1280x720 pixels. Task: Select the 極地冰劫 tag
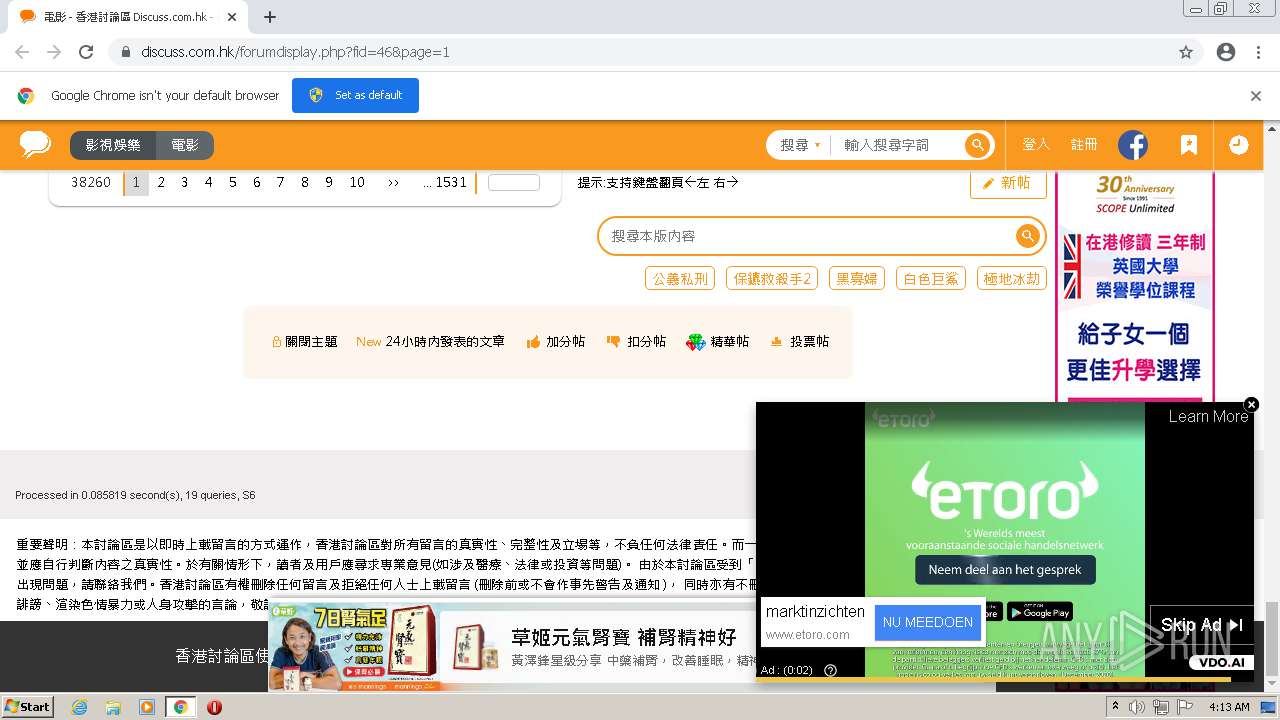click(x=1012, y=278)
